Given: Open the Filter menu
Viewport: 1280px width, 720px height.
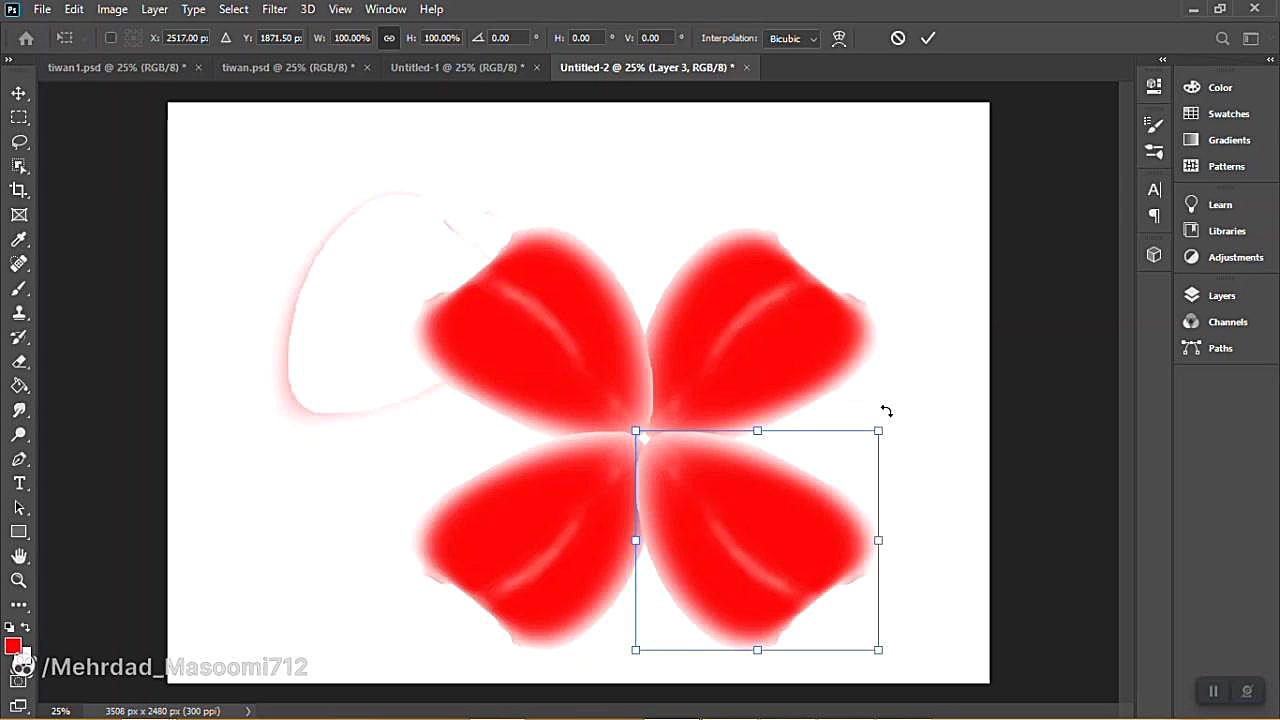Looking at the screenshot, I should tap(275, 9).
